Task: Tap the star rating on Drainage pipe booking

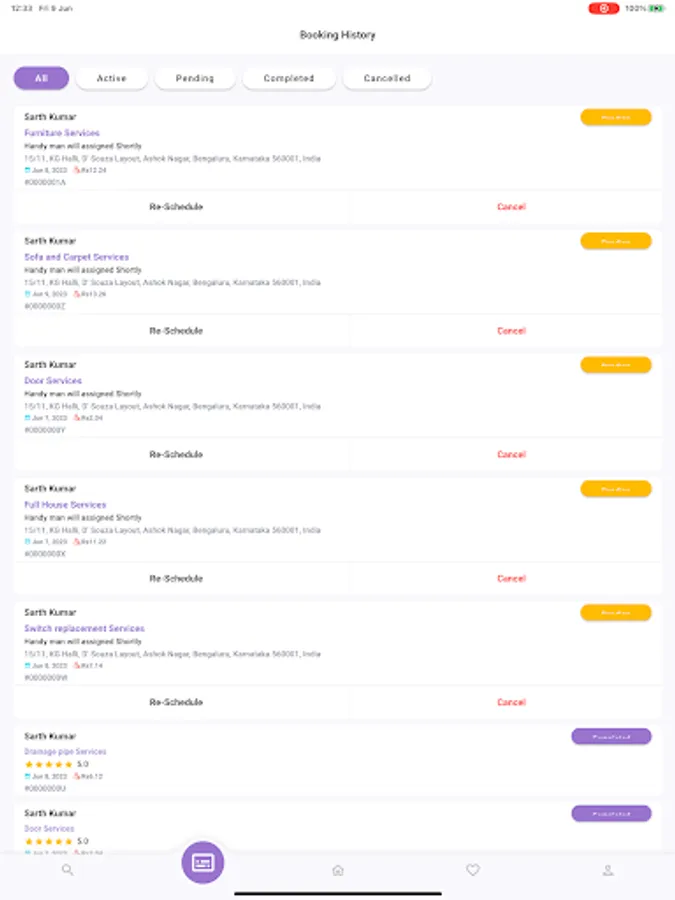Action: [x=49, y=764]
